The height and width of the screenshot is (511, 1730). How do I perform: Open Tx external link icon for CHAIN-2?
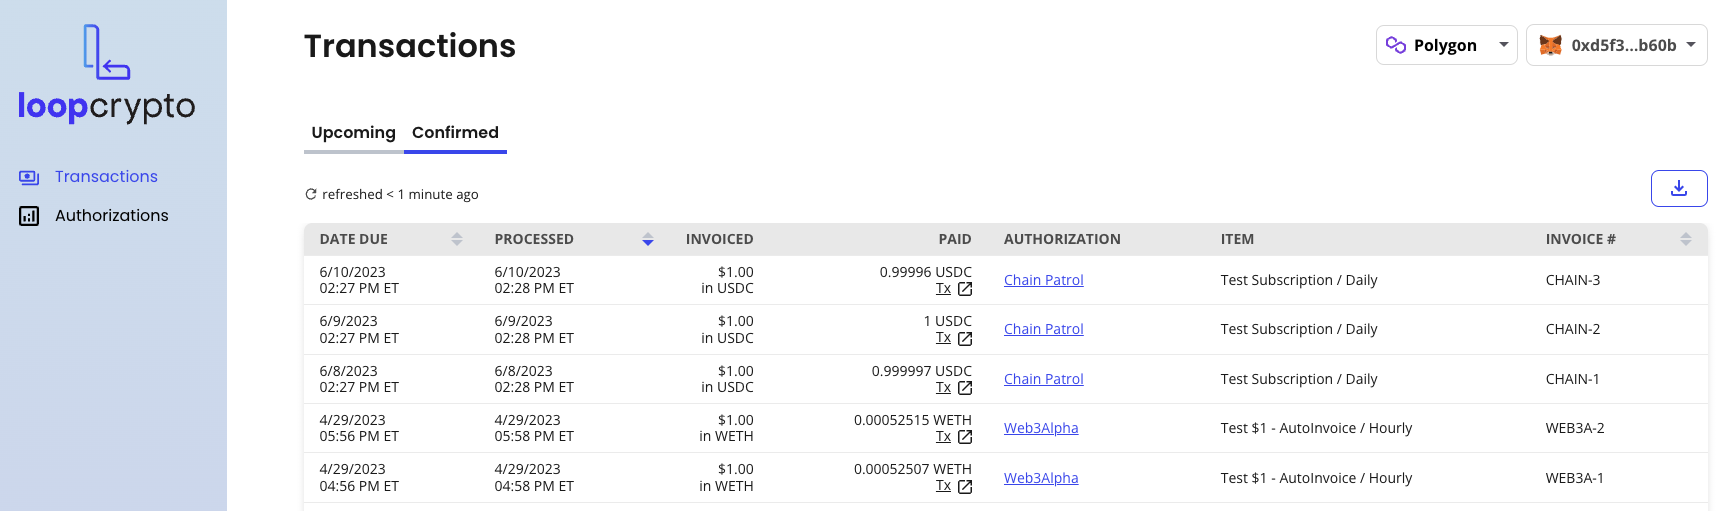pos(965,339)
